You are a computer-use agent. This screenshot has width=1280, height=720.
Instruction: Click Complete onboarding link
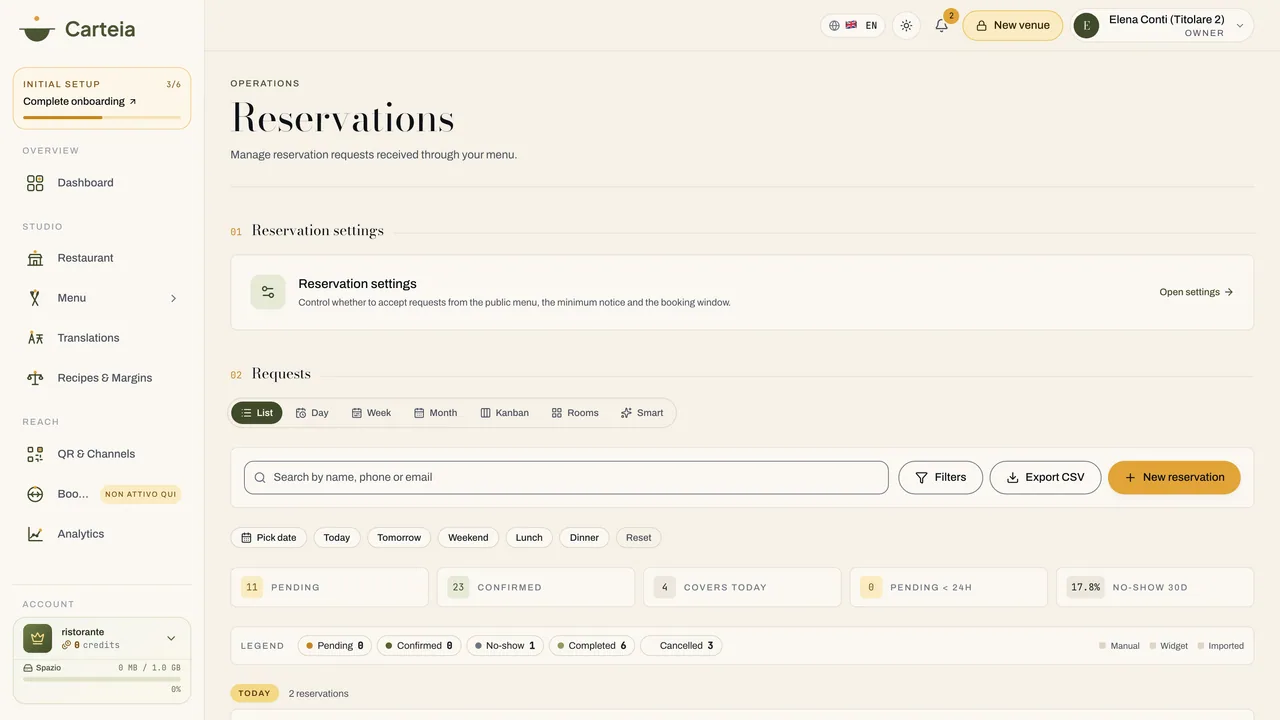pos(80,101)
